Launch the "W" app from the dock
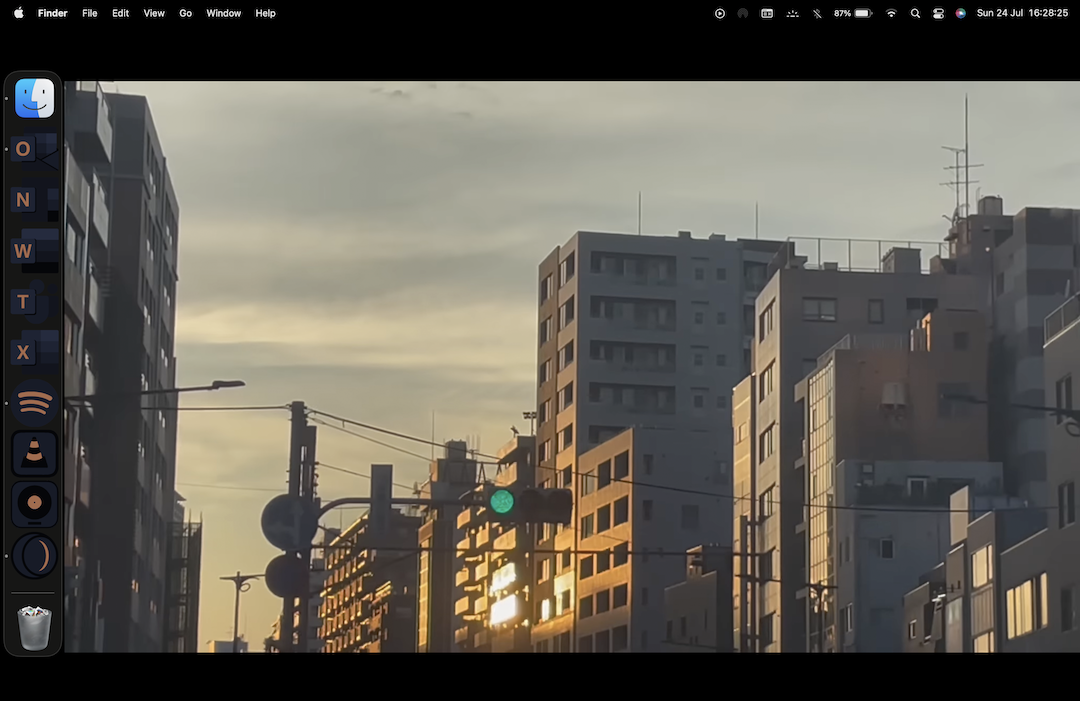The image size is (1080, 701). [x=23, y=251]
